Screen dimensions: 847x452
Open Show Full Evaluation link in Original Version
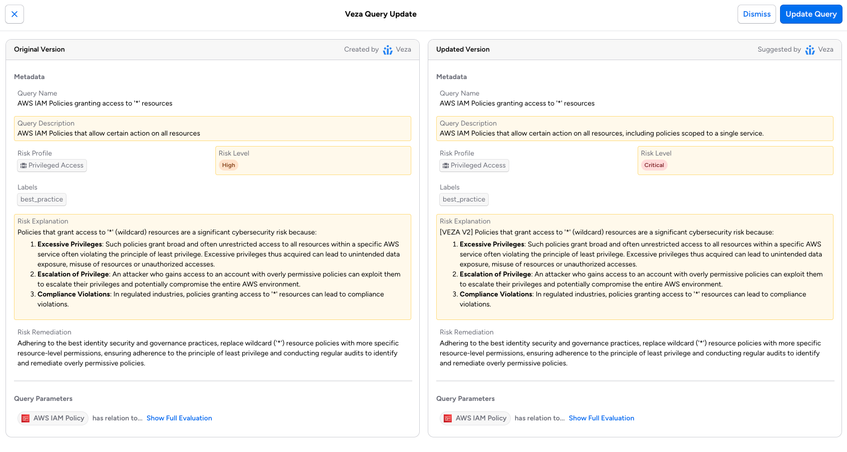(179, 418)
